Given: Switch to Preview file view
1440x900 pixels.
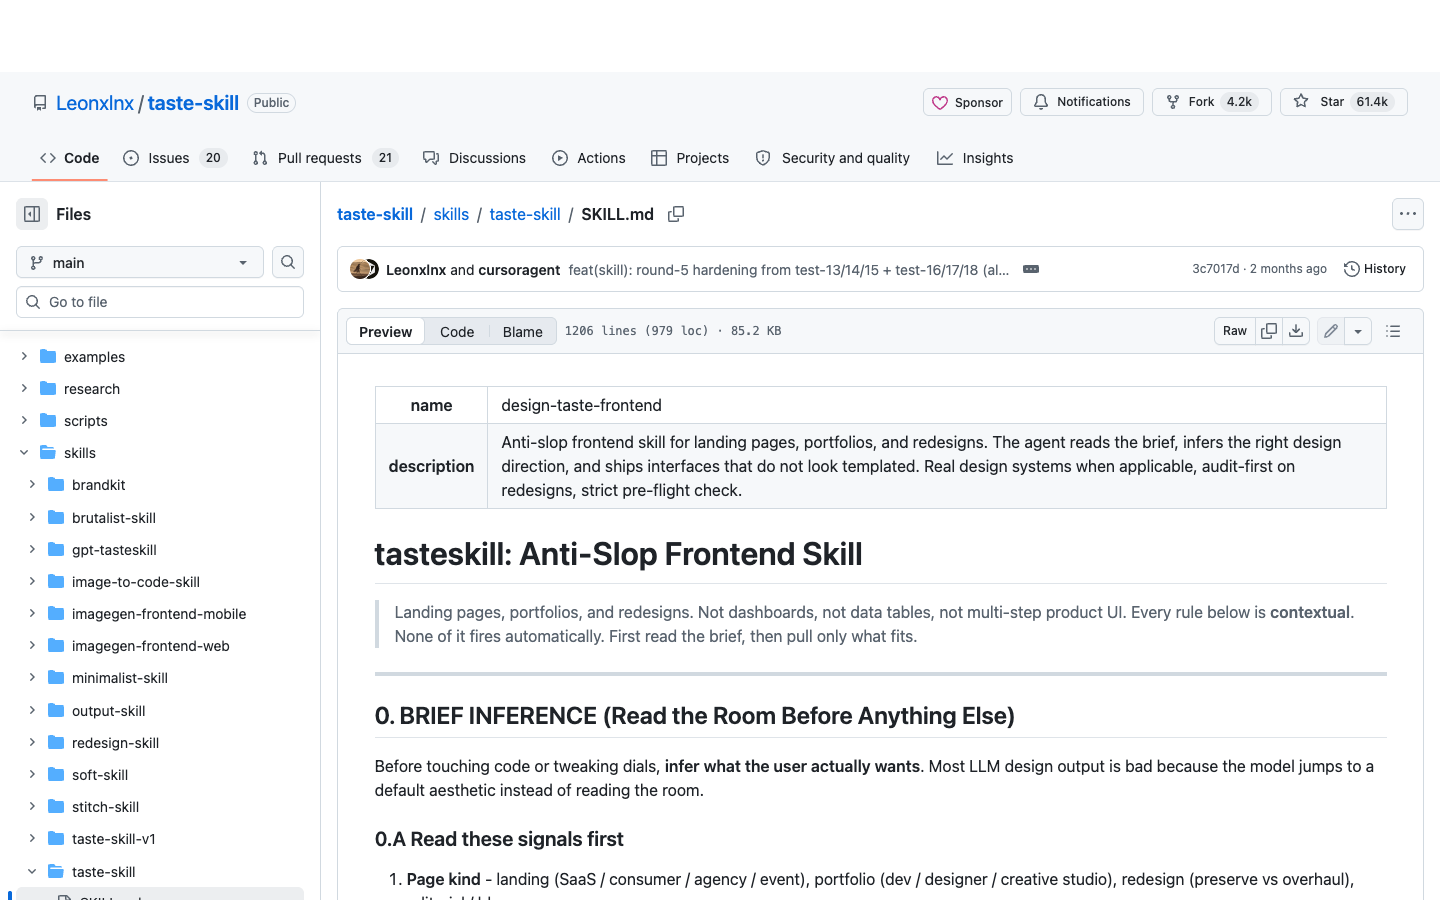Looking at the screenshot, I should [x=385, y=332].
